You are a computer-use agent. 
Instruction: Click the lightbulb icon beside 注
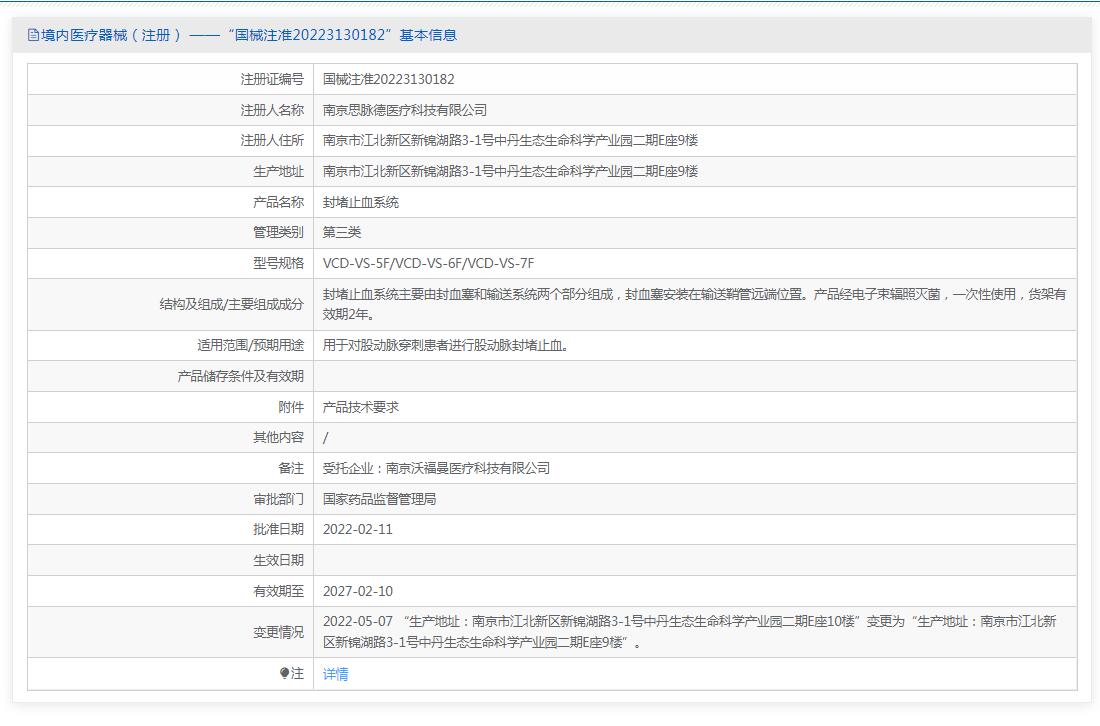point(285,674)
